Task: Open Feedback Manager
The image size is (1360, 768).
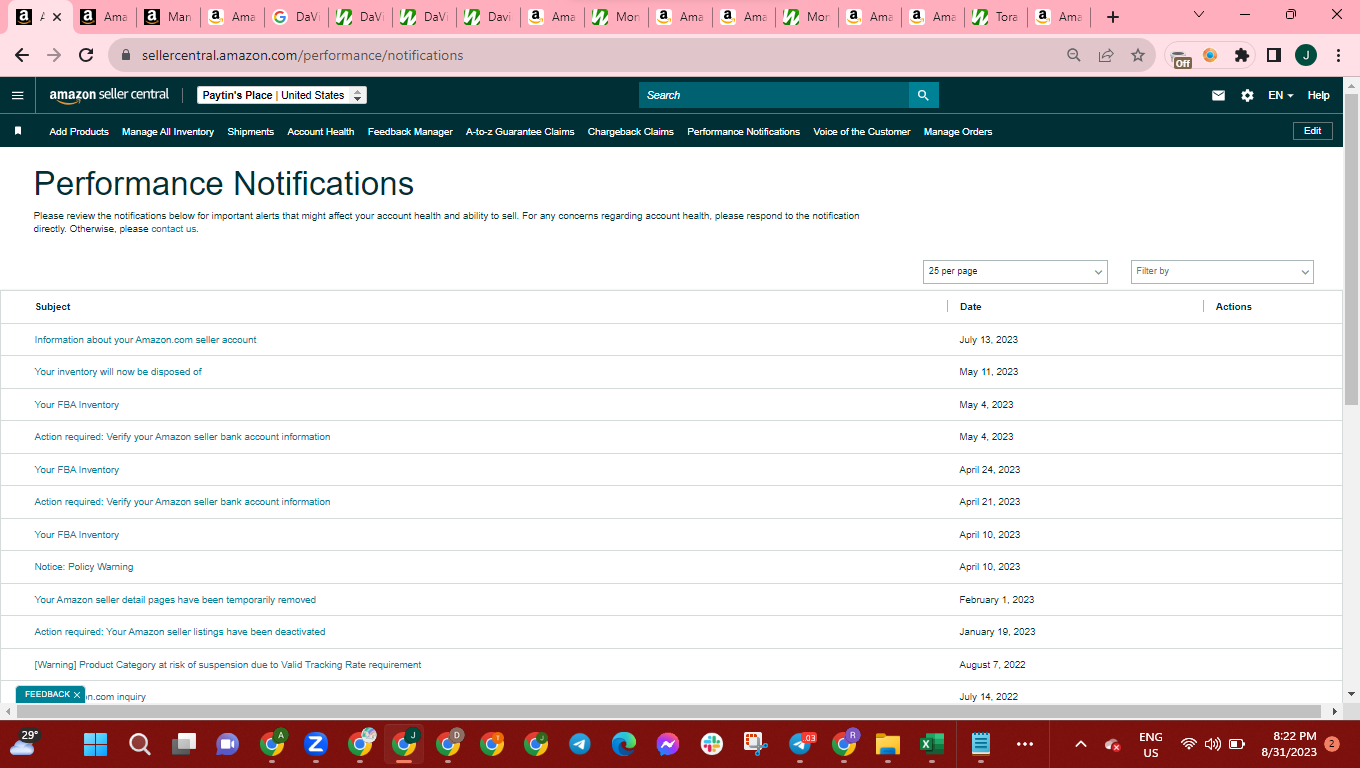Action: pyautogui.click(x=410, y=132)
